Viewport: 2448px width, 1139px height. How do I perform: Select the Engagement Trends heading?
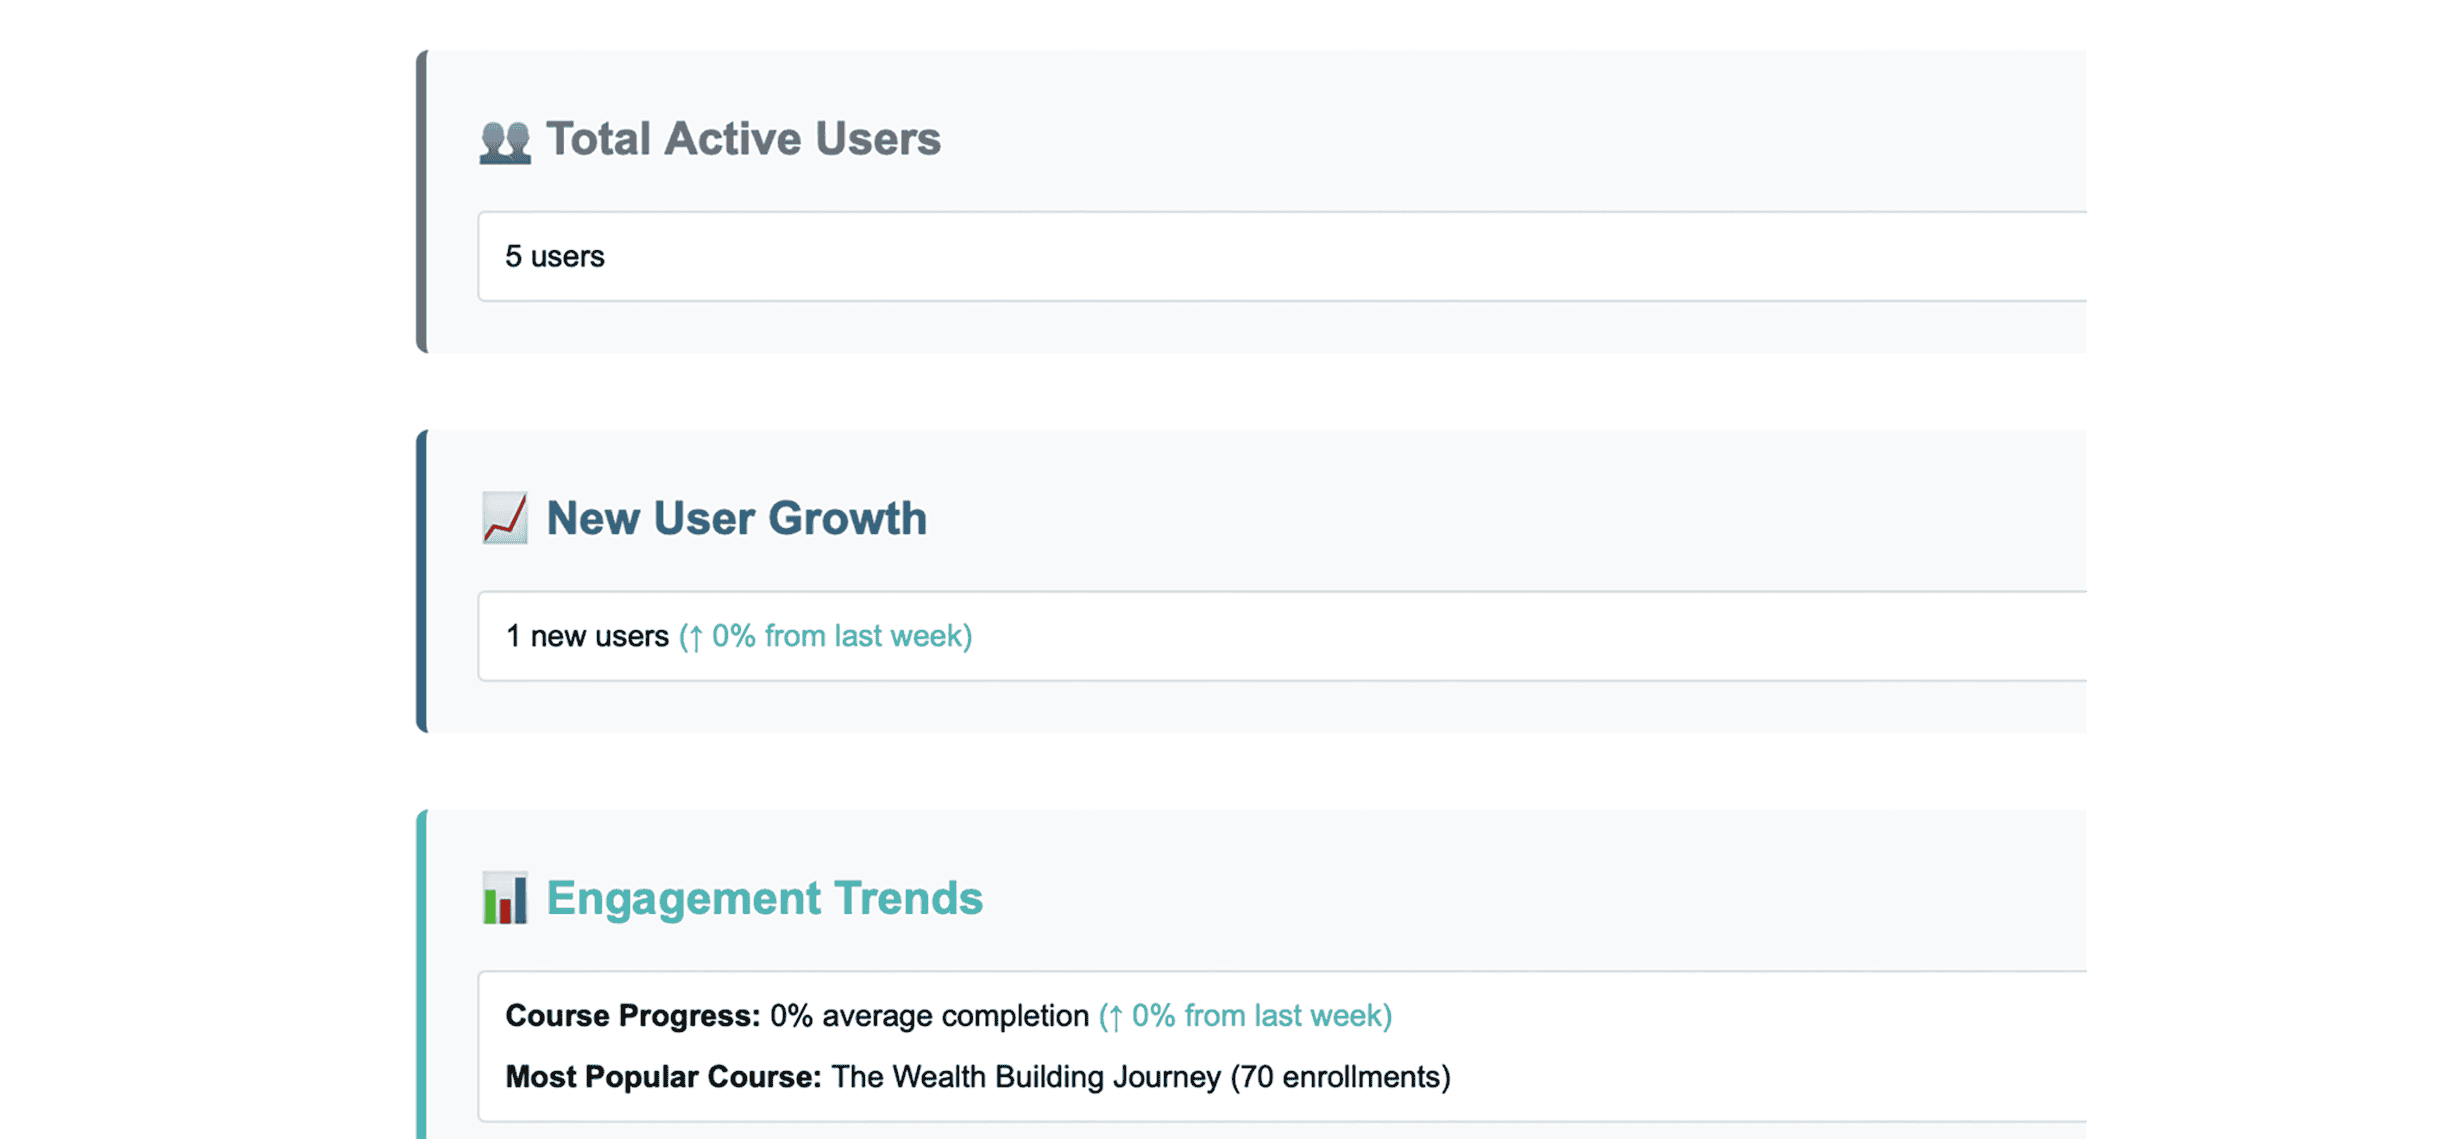click(764, 898)
